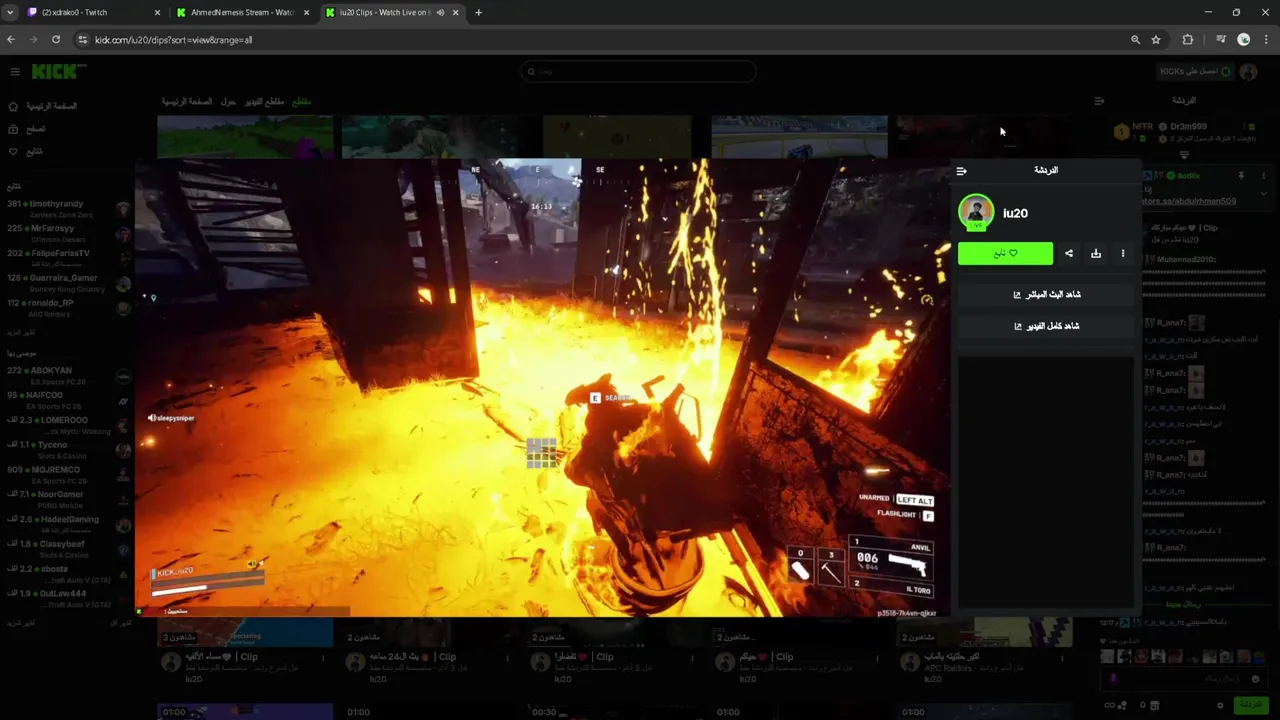
Task: Open sbosta recommended channel
Action: coord(68,574)
